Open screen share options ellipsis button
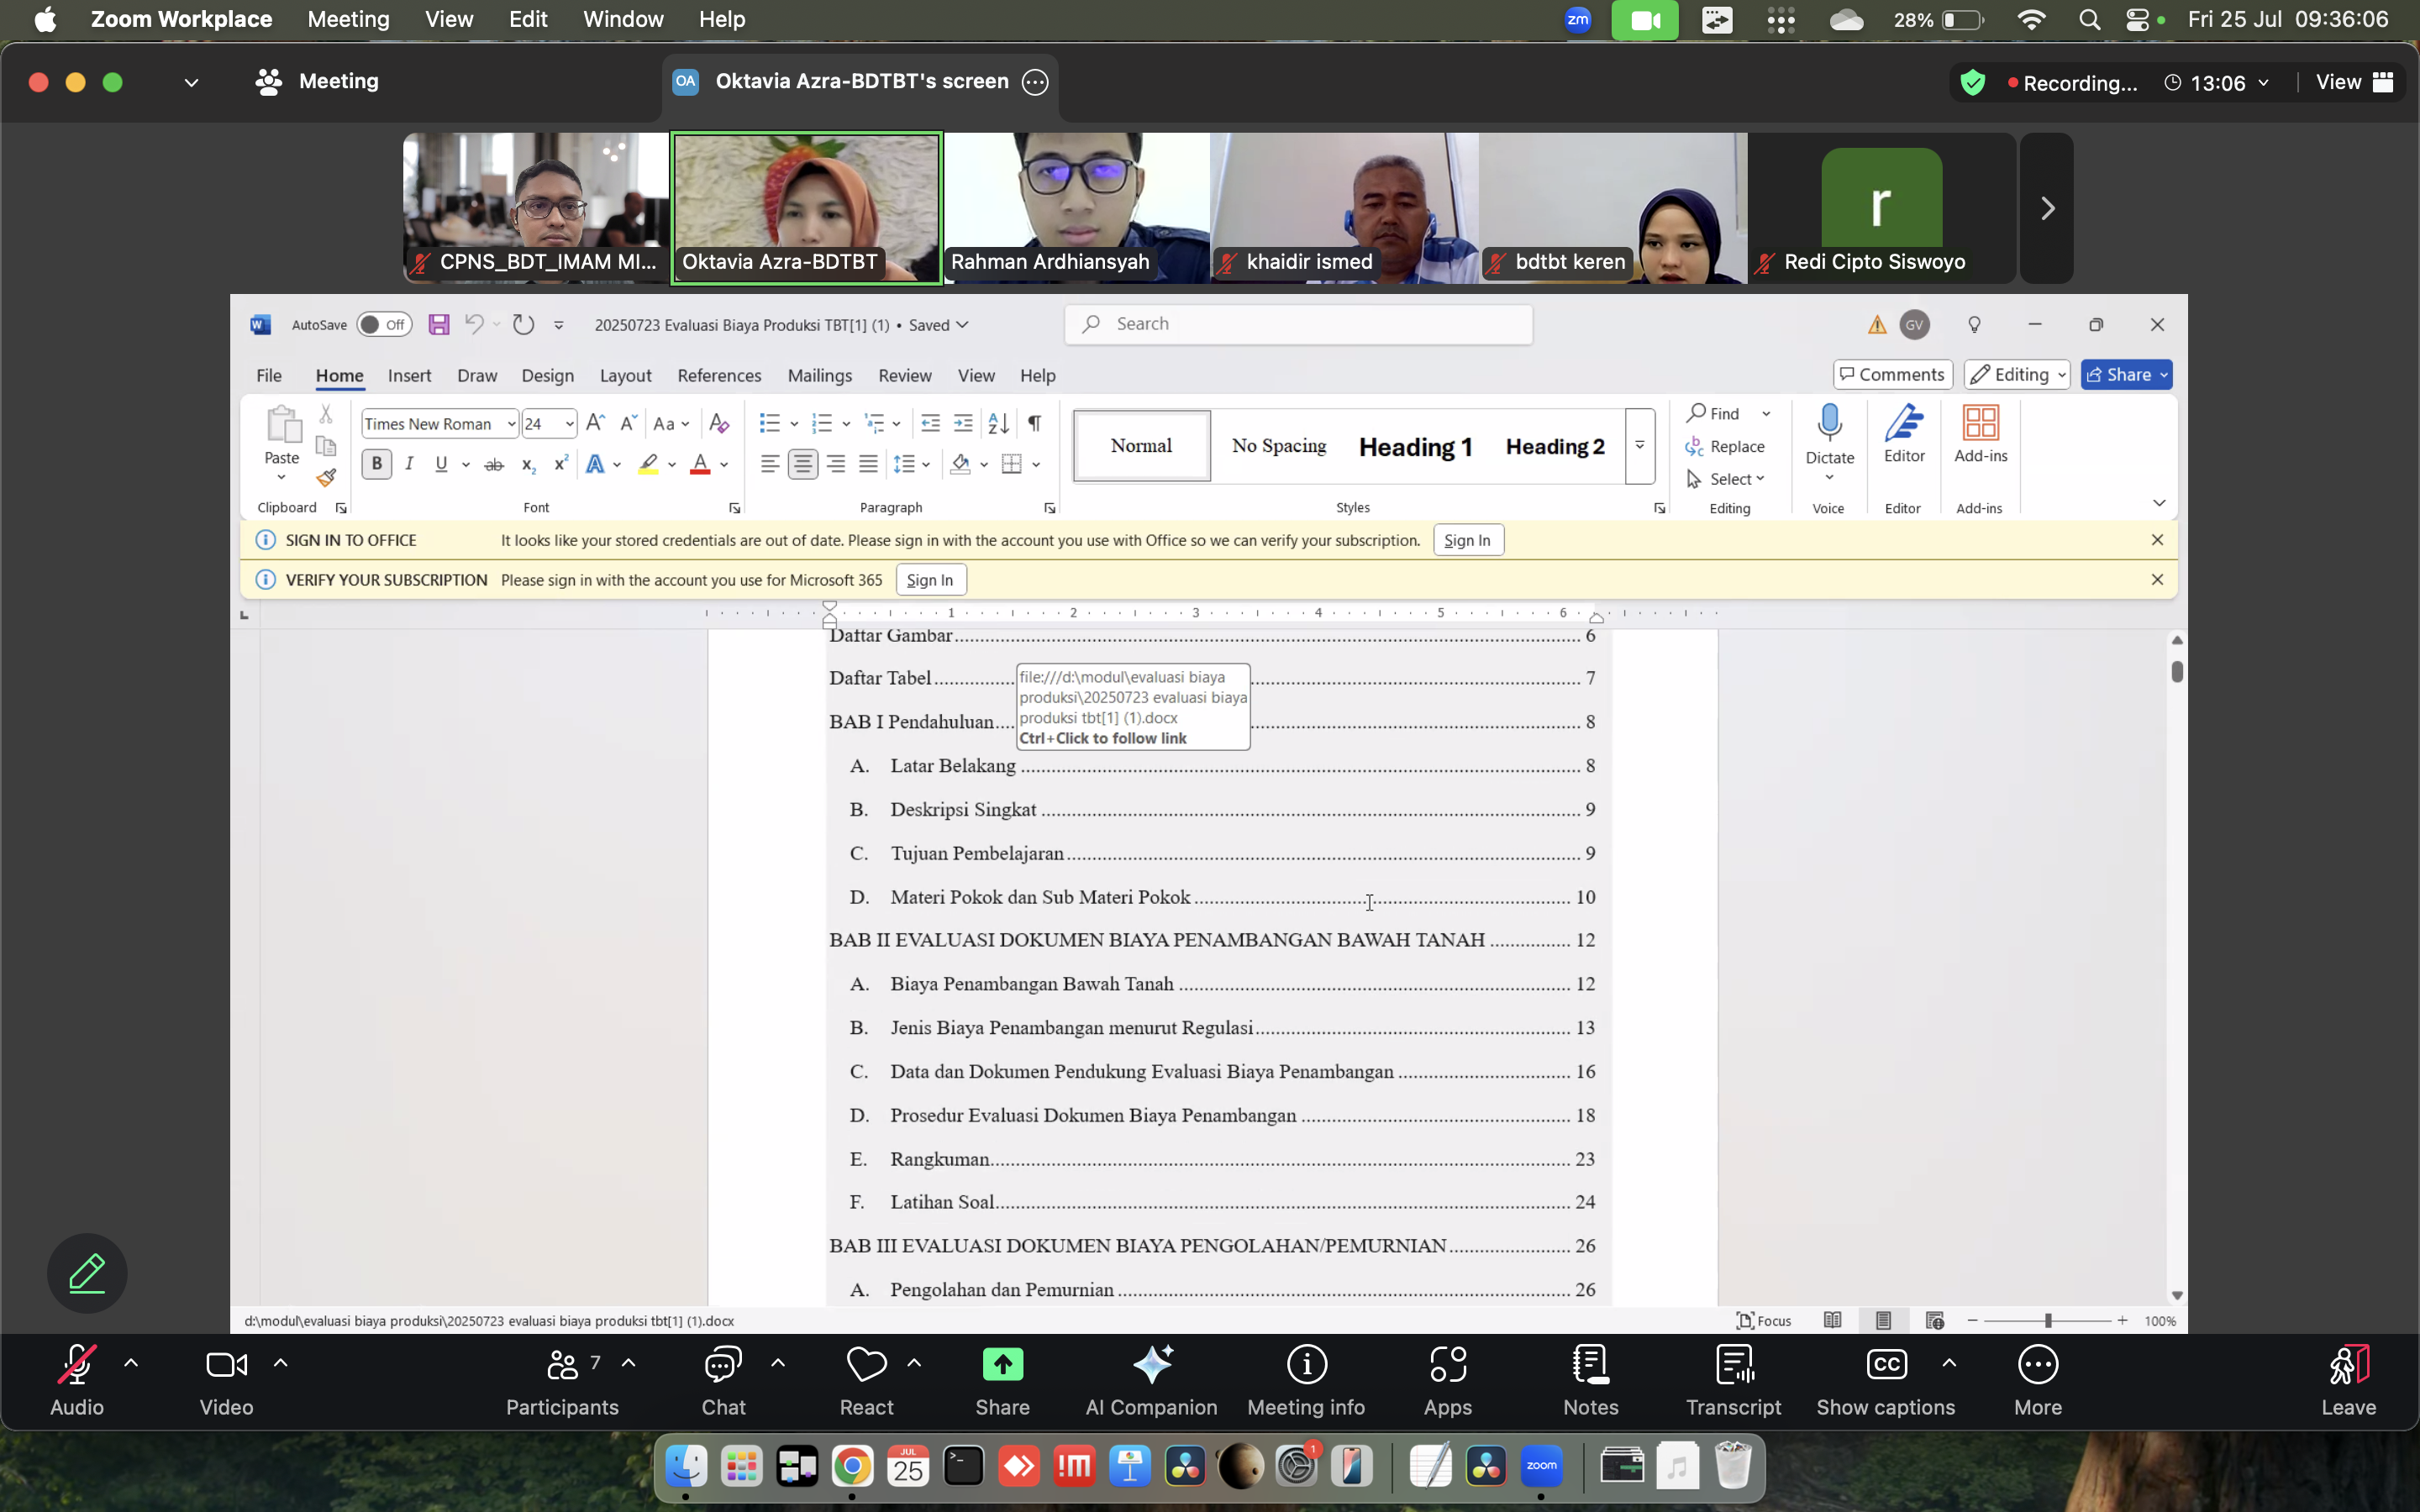 tap(1035, 82)
